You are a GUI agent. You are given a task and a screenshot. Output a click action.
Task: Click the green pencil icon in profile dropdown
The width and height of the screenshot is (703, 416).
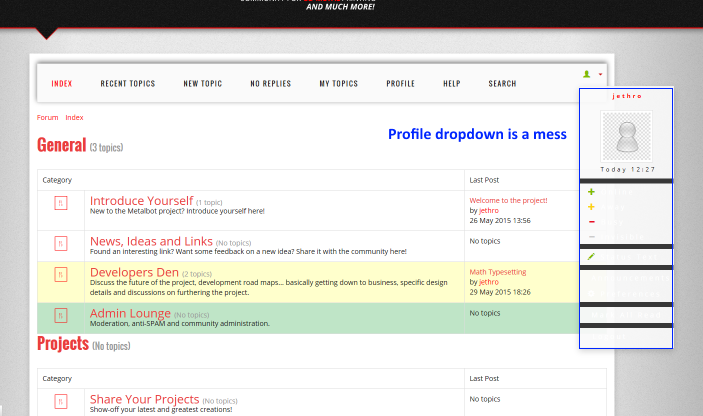pos(592,257)
